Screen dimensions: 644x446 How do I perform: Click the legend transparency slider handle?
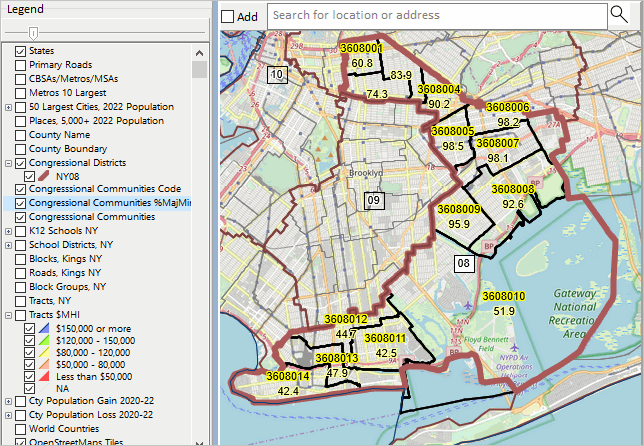click(33, 32)
